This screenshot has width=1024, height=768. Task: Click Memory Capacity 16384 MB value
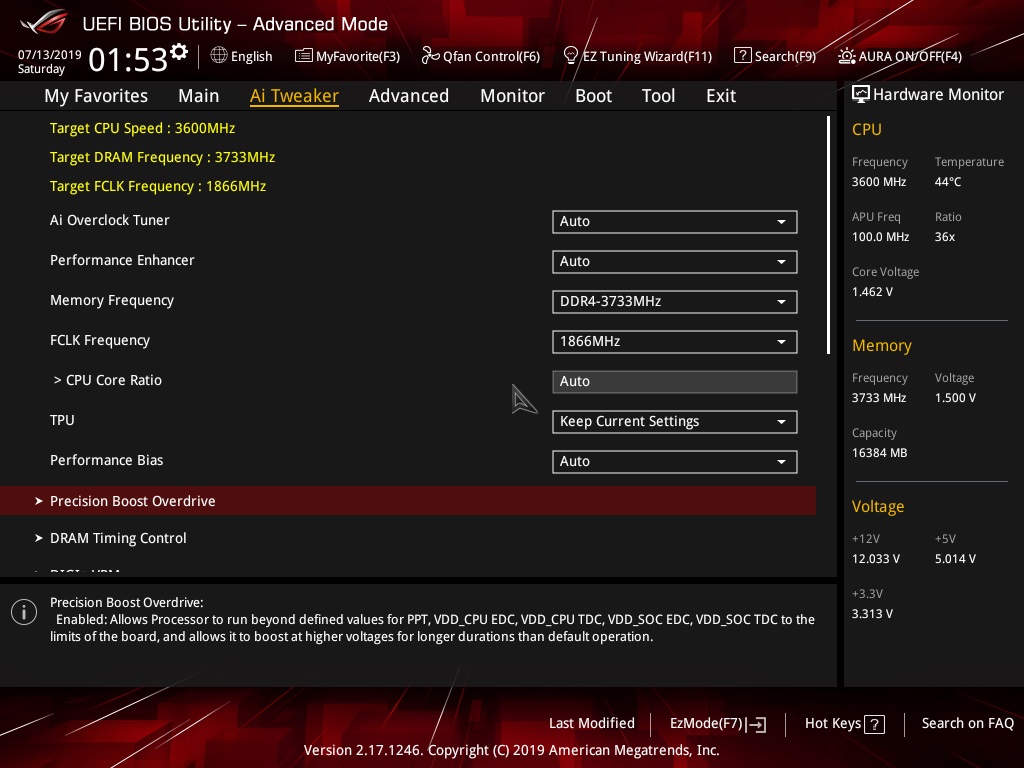879,453
